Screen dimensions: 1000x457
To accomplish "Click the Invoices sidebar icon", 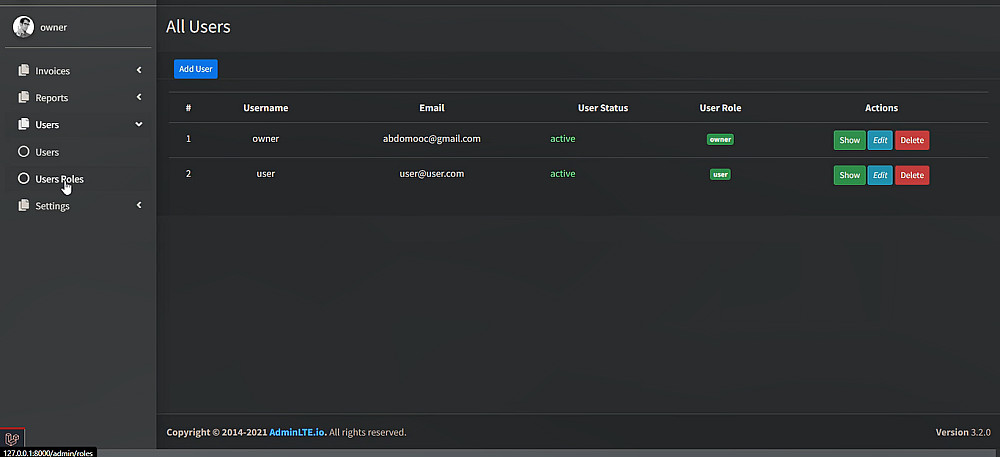I will 24,71.
